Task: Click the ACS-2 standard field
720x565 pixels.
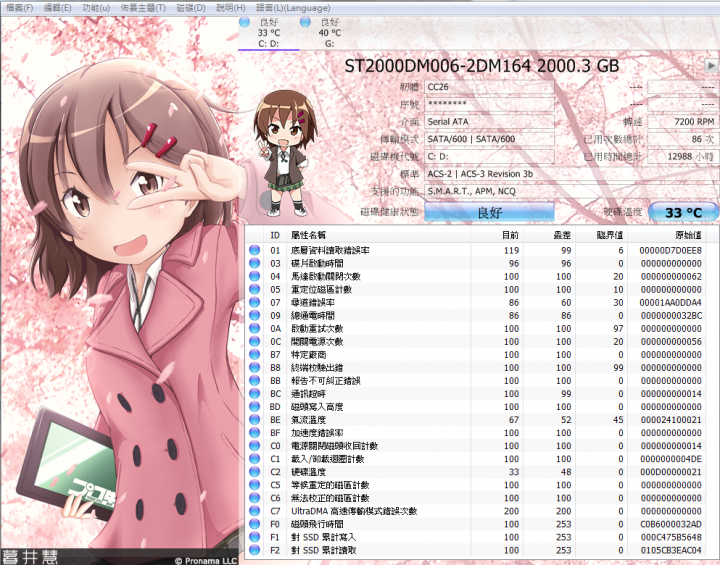Action: tap(571, 174)
